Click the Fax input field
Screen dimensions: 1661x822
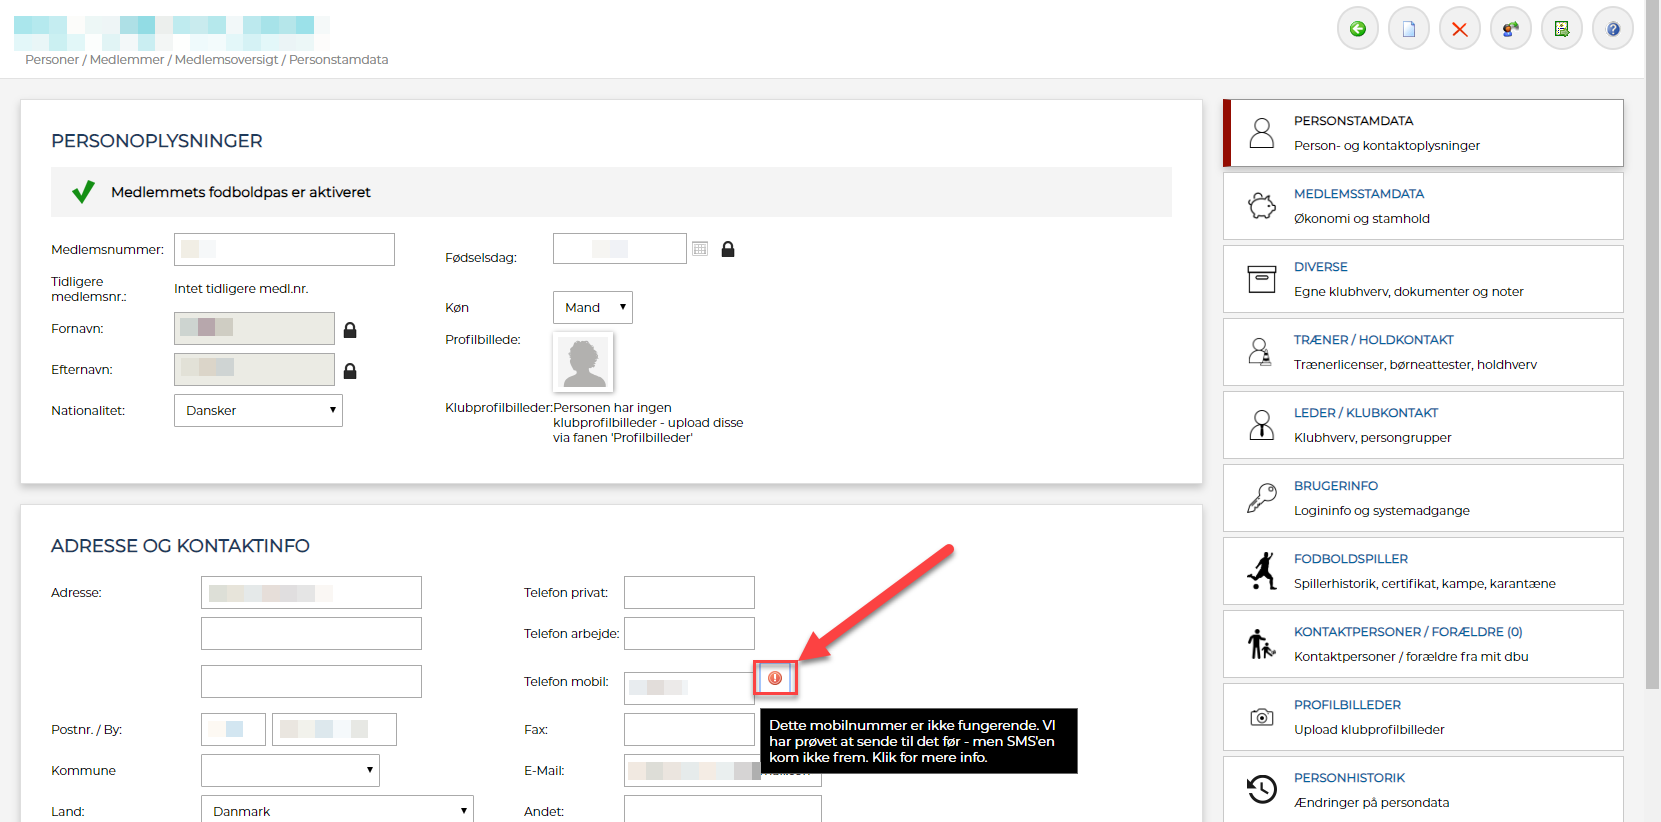point(689,729)
